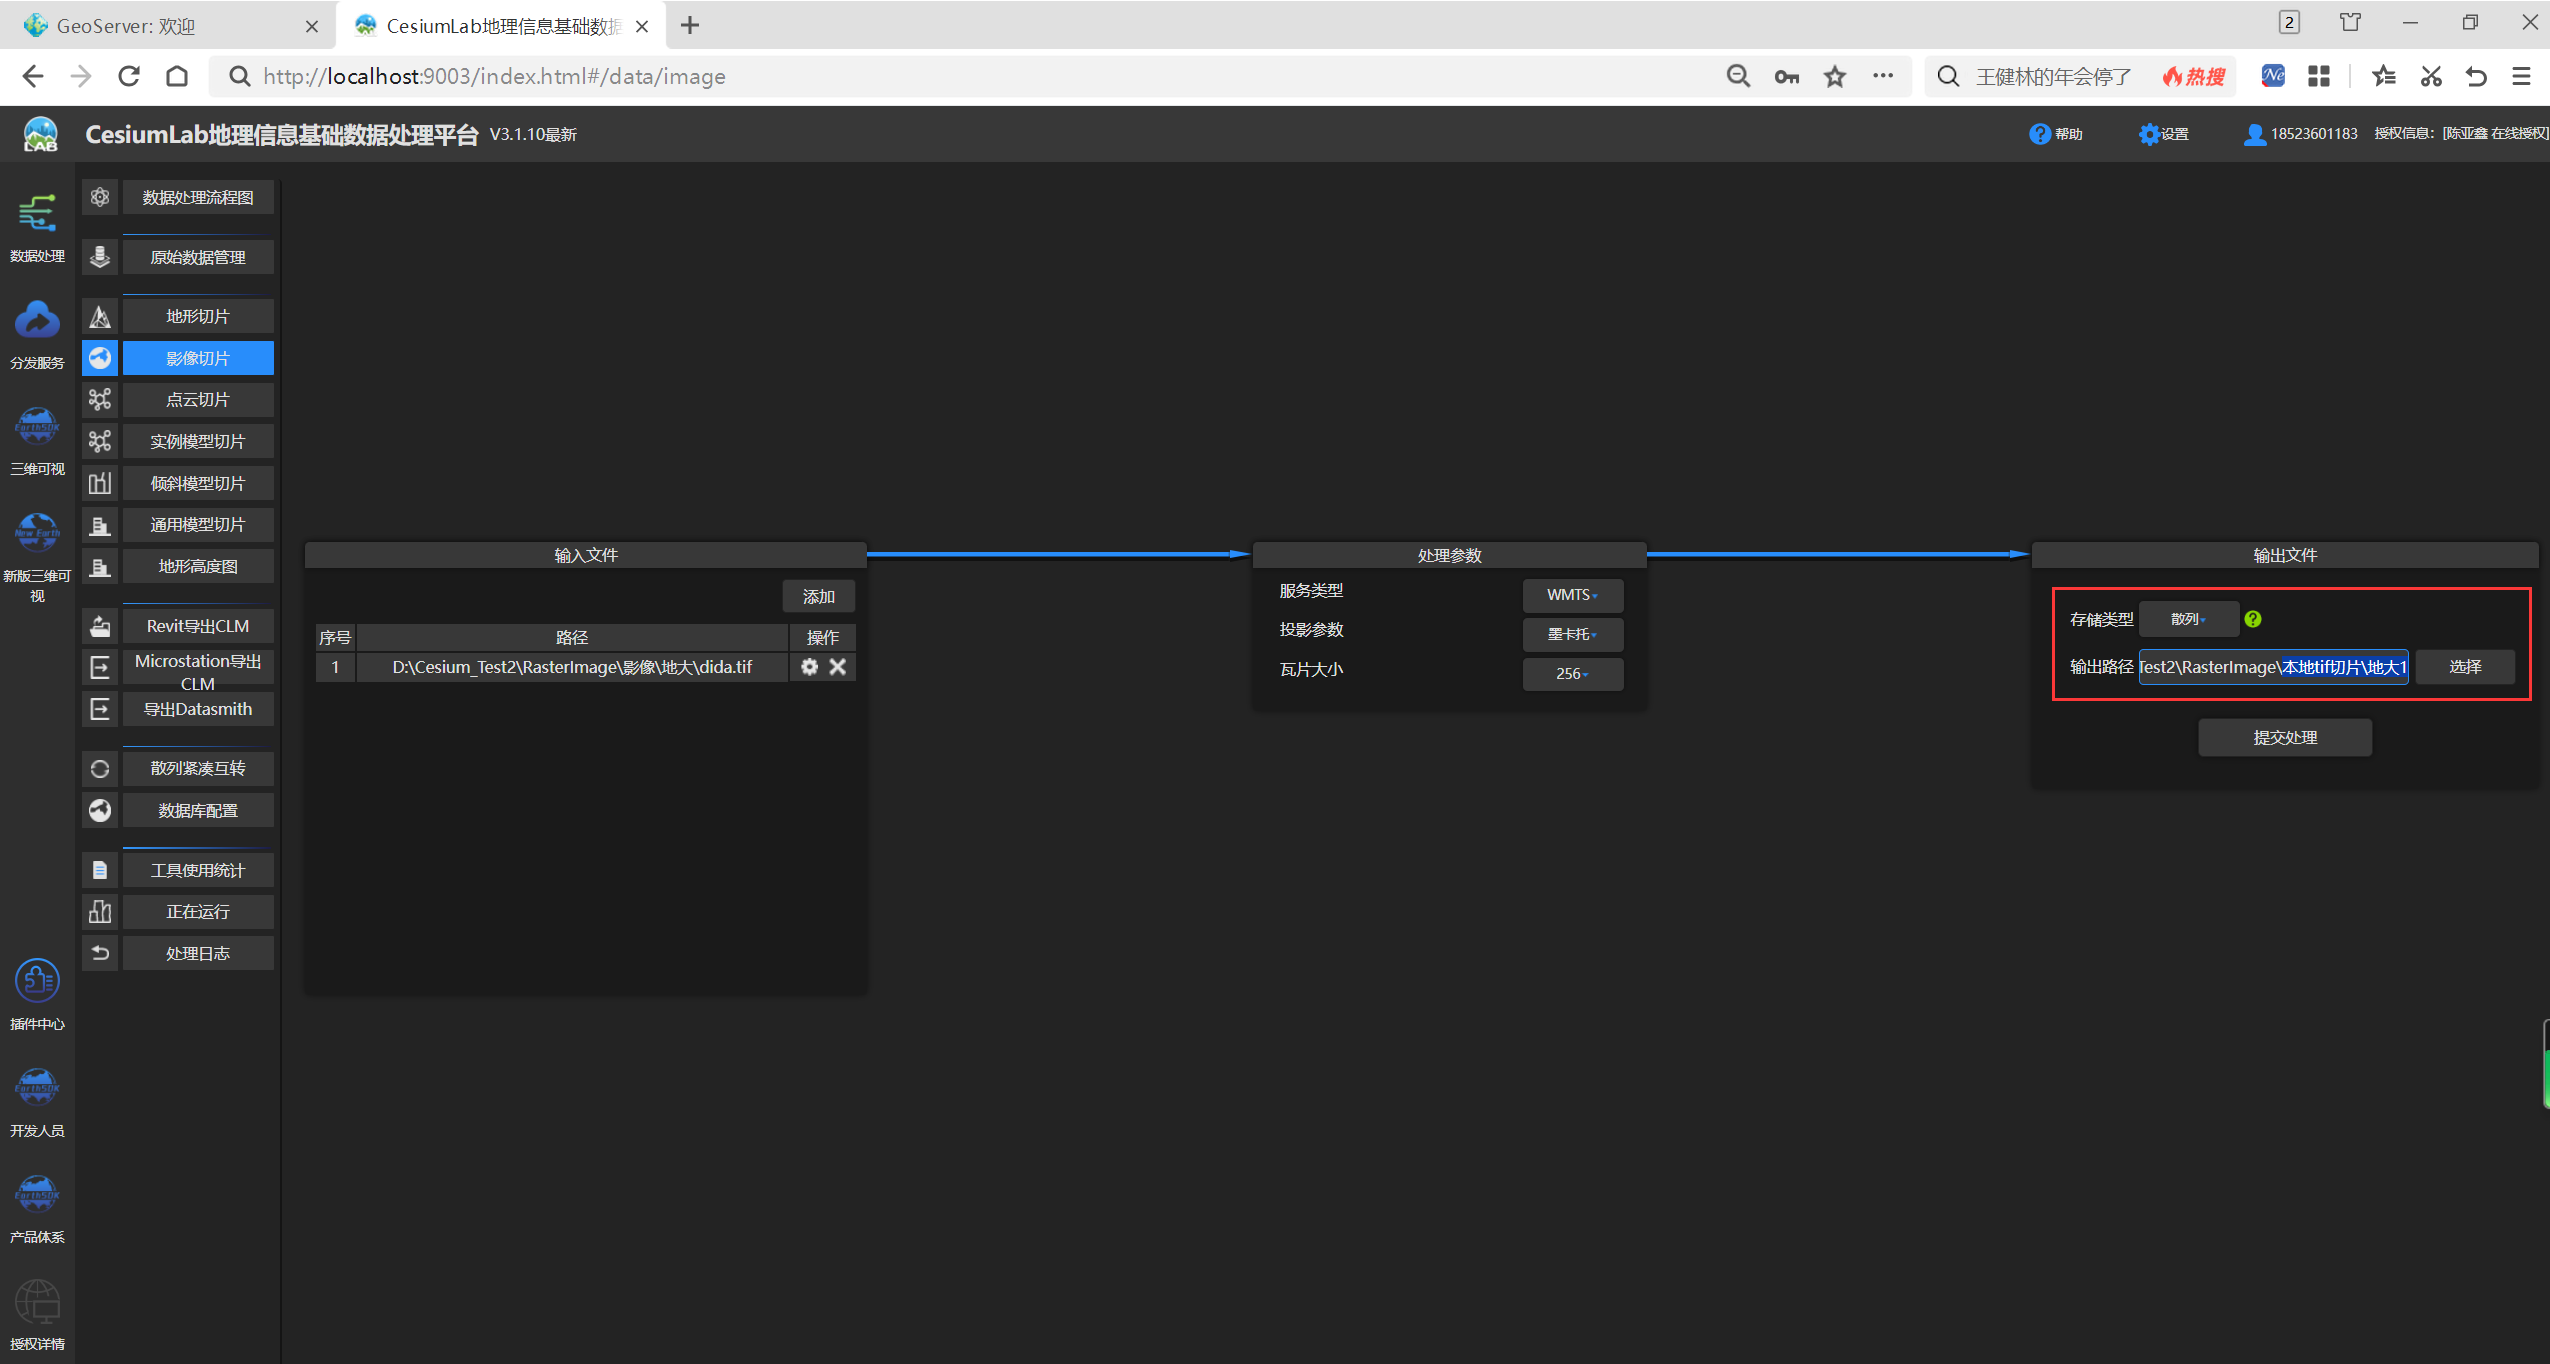Click the icon beside 倾斜模型切片
This screenshot has width=2550, height=1364.
coord(100,483)
